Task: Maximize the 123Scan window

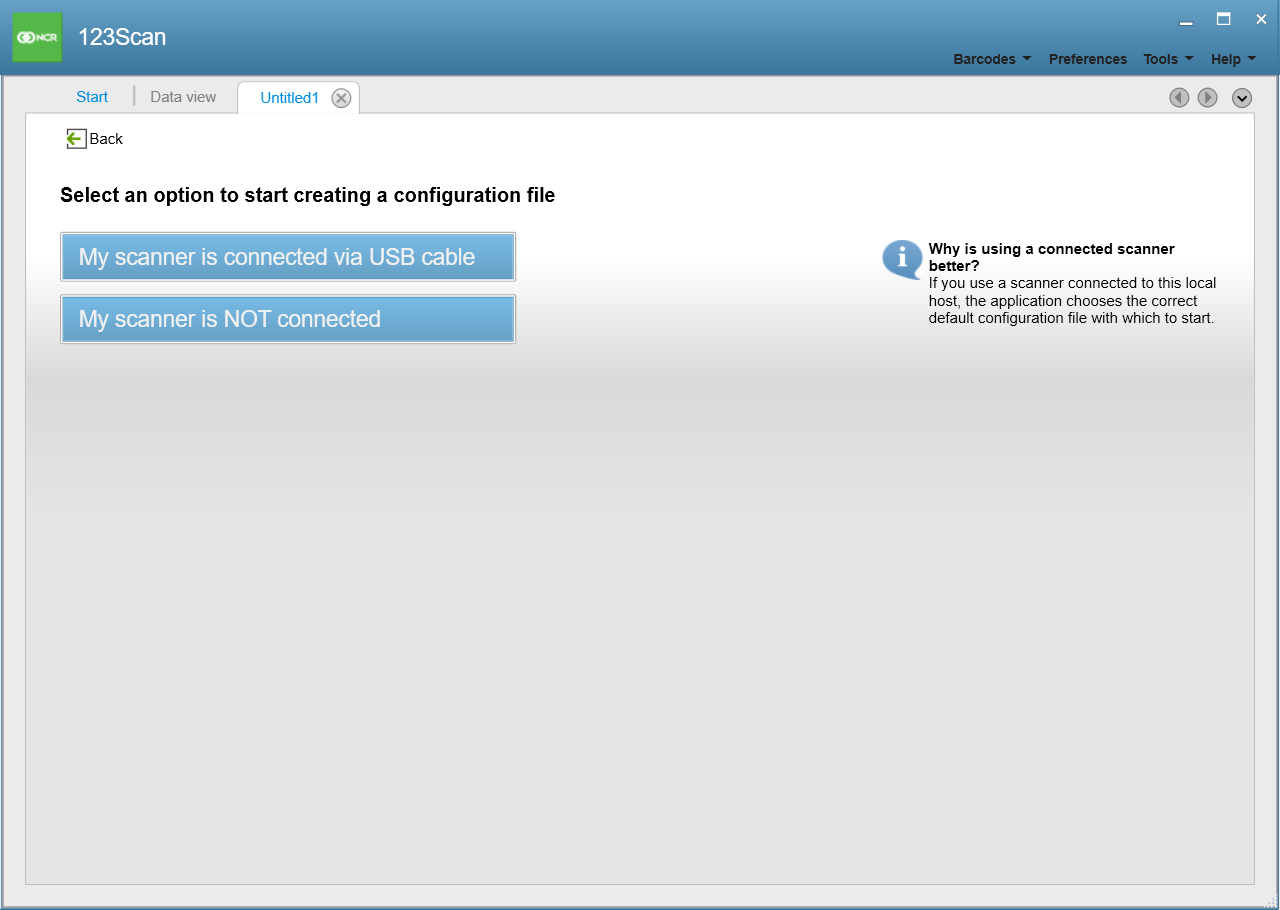Action: pos(1223,19)
